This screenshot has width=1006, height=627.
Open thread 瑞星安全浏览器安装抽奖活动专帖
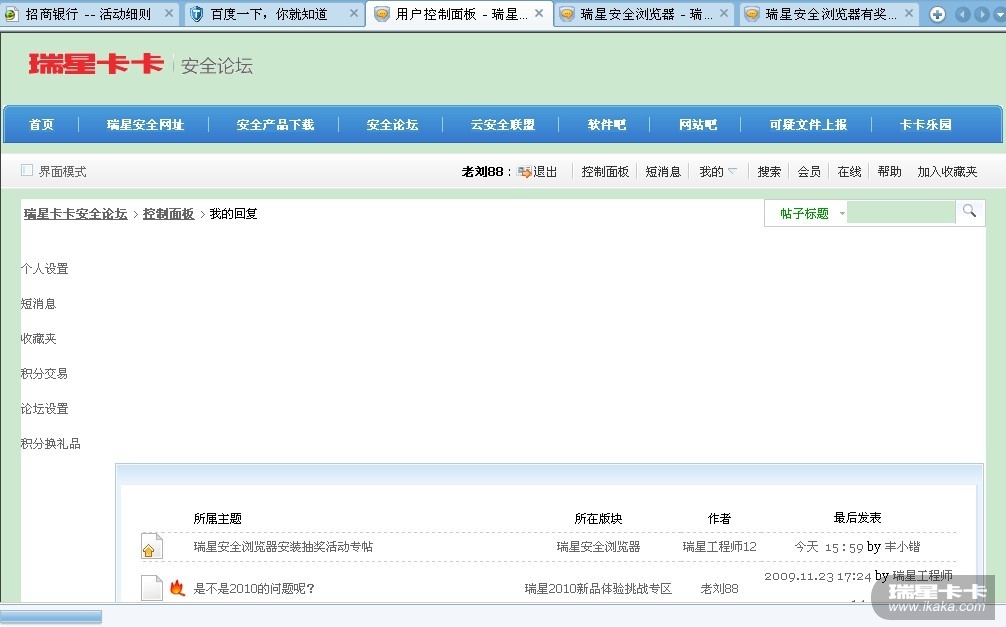click(x=283, y=546)
